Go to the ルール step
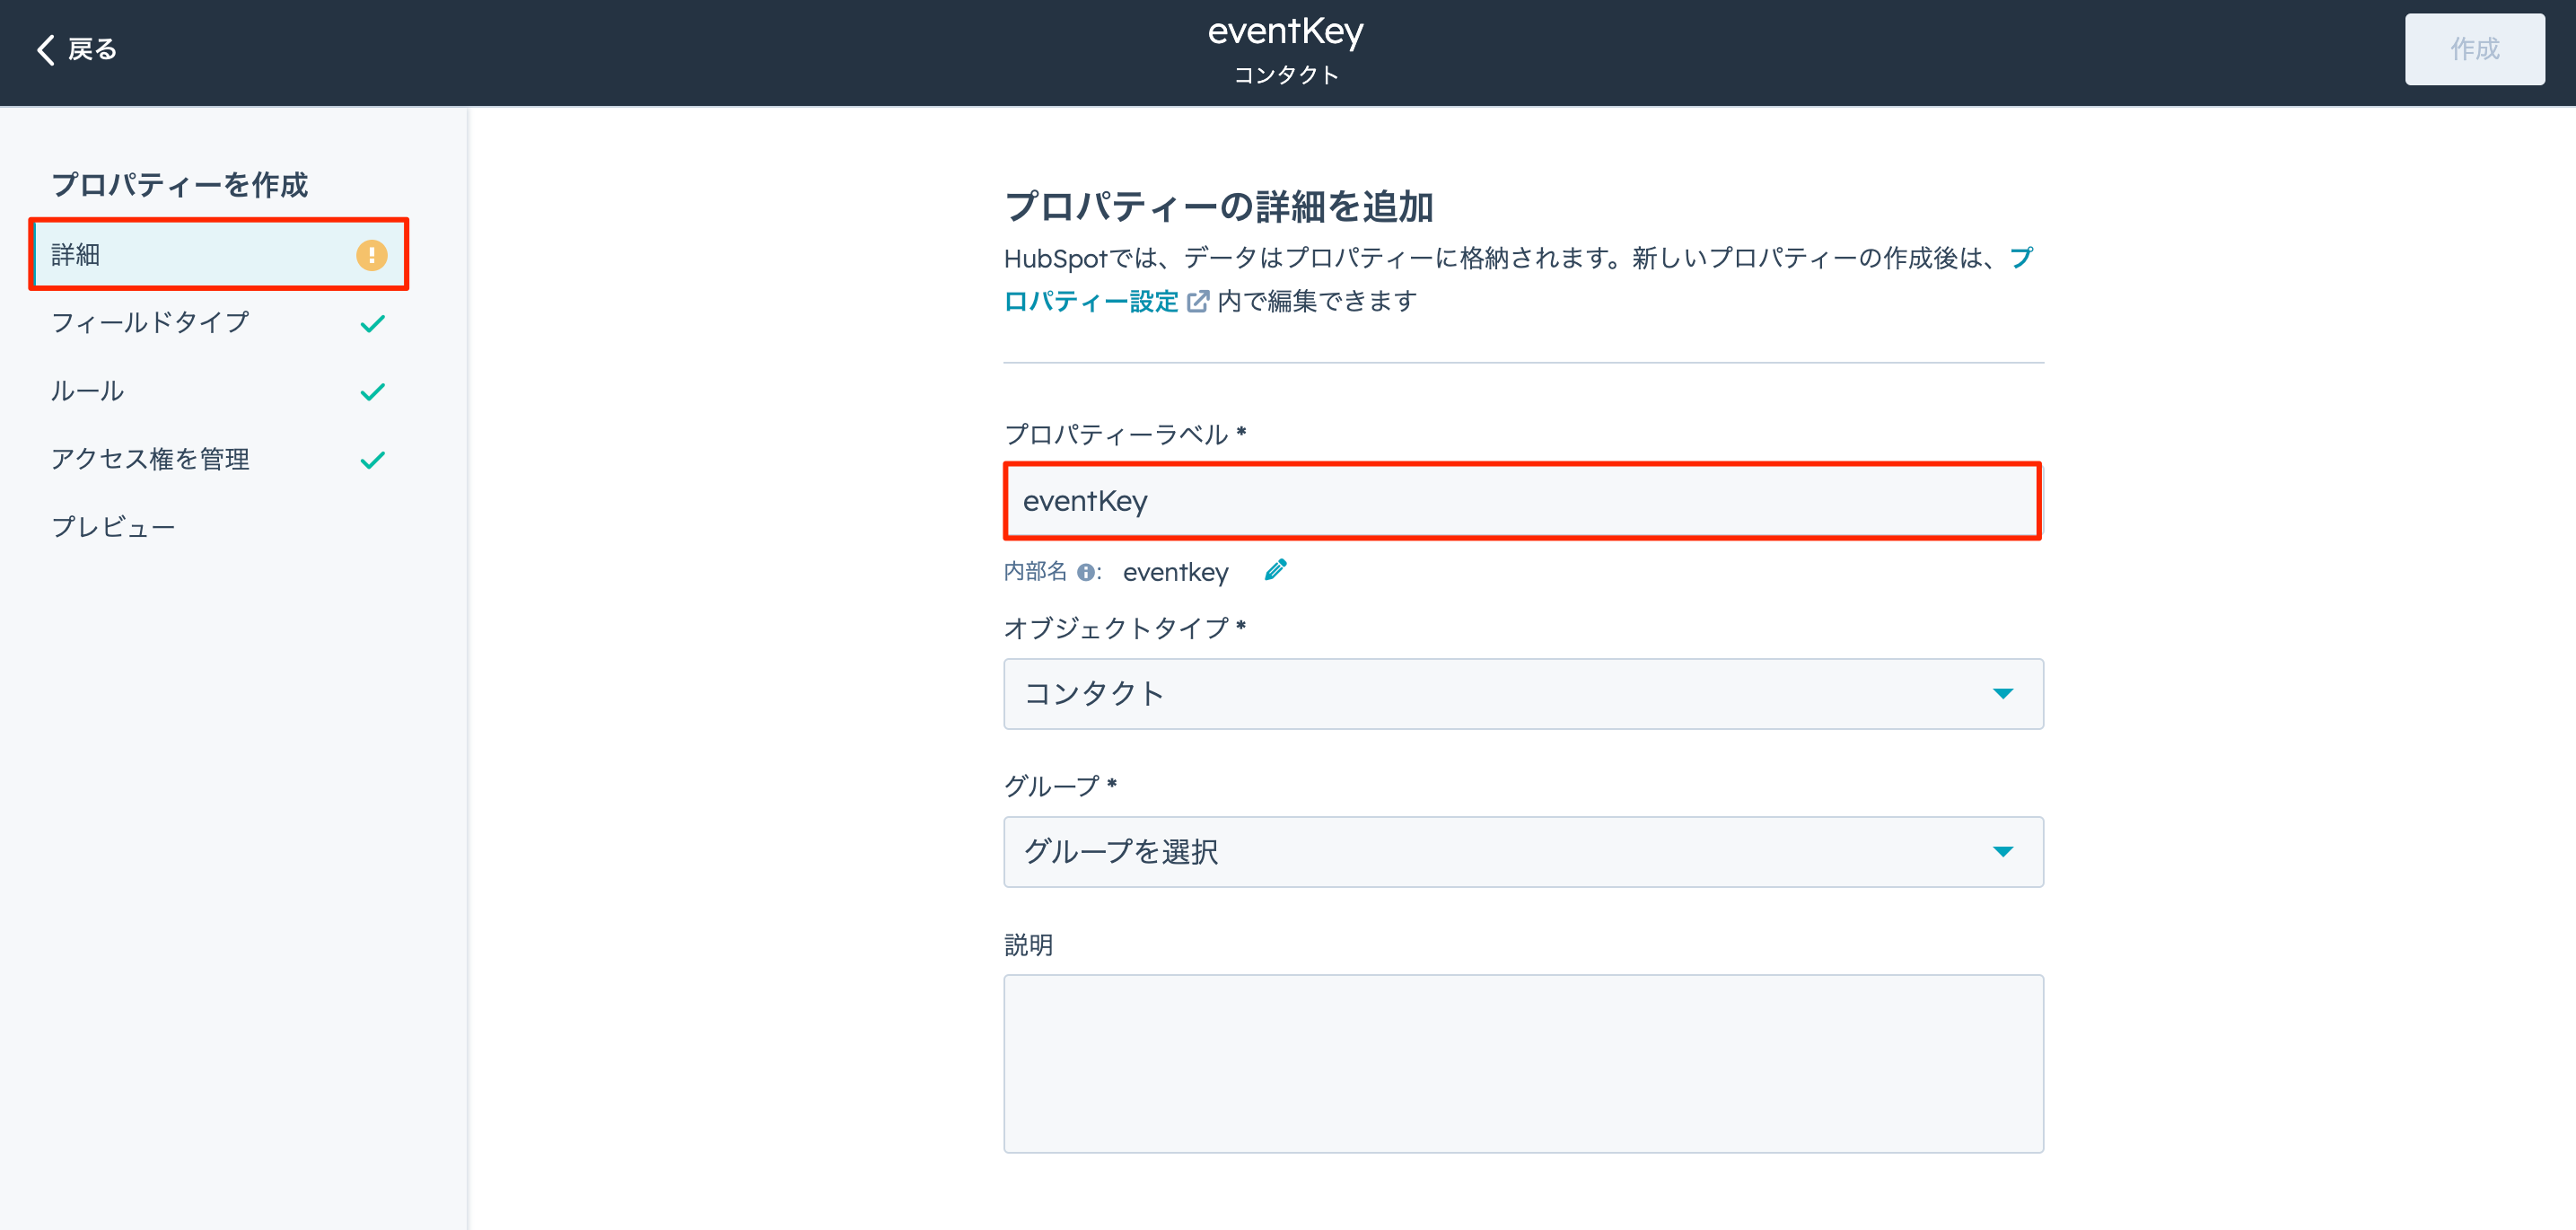This screenshot has height=1230, width=2576. 219,391
